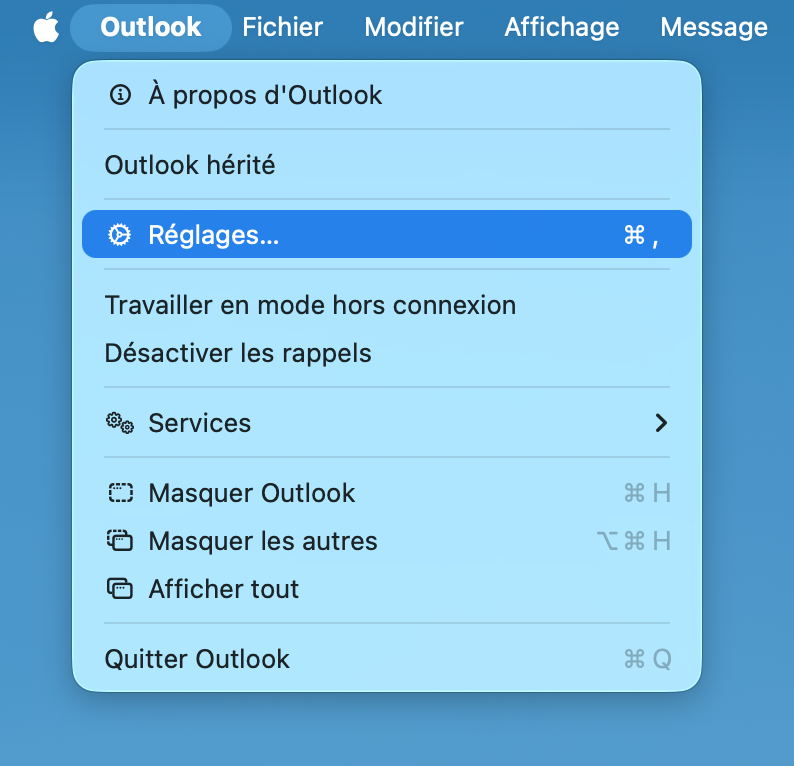Screen dimensions: 794x766
Task: Click the Masquer les autres label
Action: coord(263,540)
